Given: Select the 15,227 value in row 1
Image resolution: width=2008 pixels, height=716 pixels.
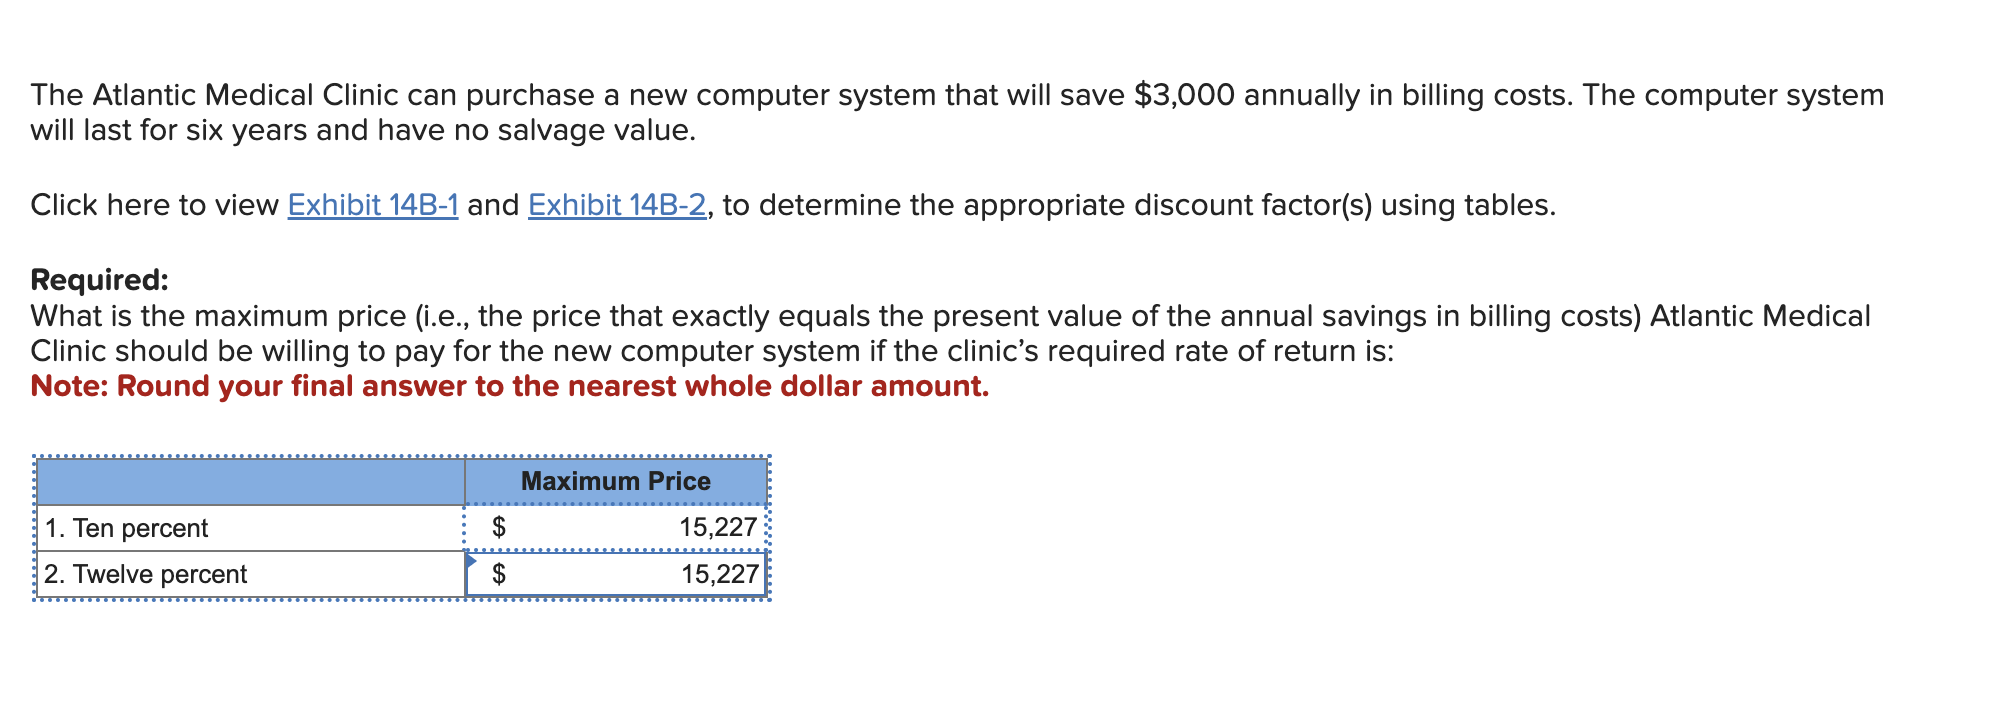Looking at the screenshot, I should [x=716, y=528].
